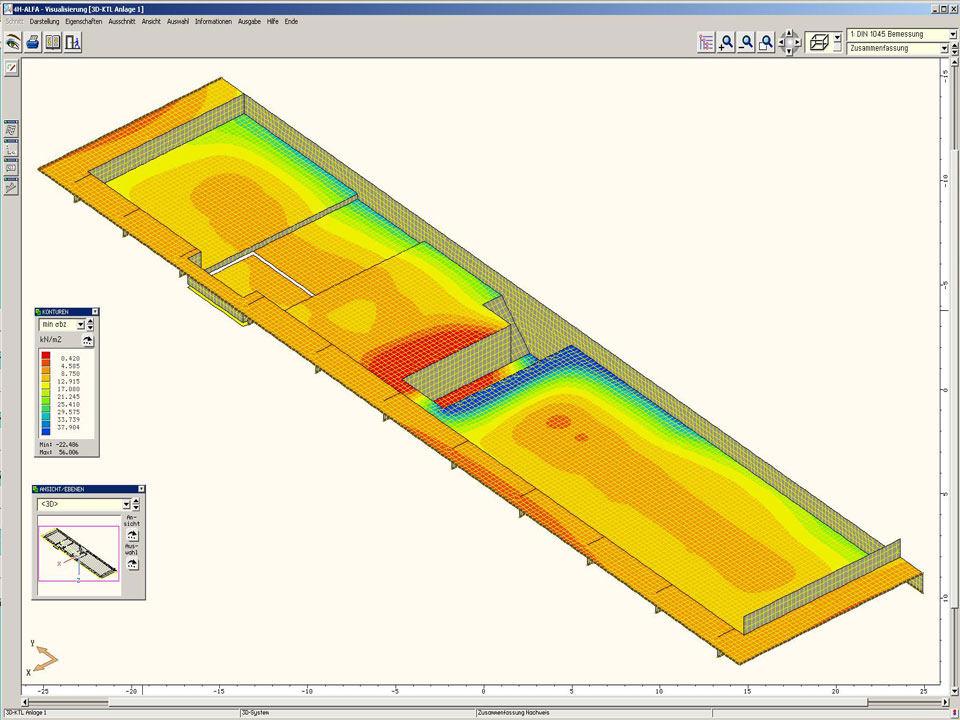Open the Darstellung menu
Viewport: 960px width, 720px height.
point(44,21)
